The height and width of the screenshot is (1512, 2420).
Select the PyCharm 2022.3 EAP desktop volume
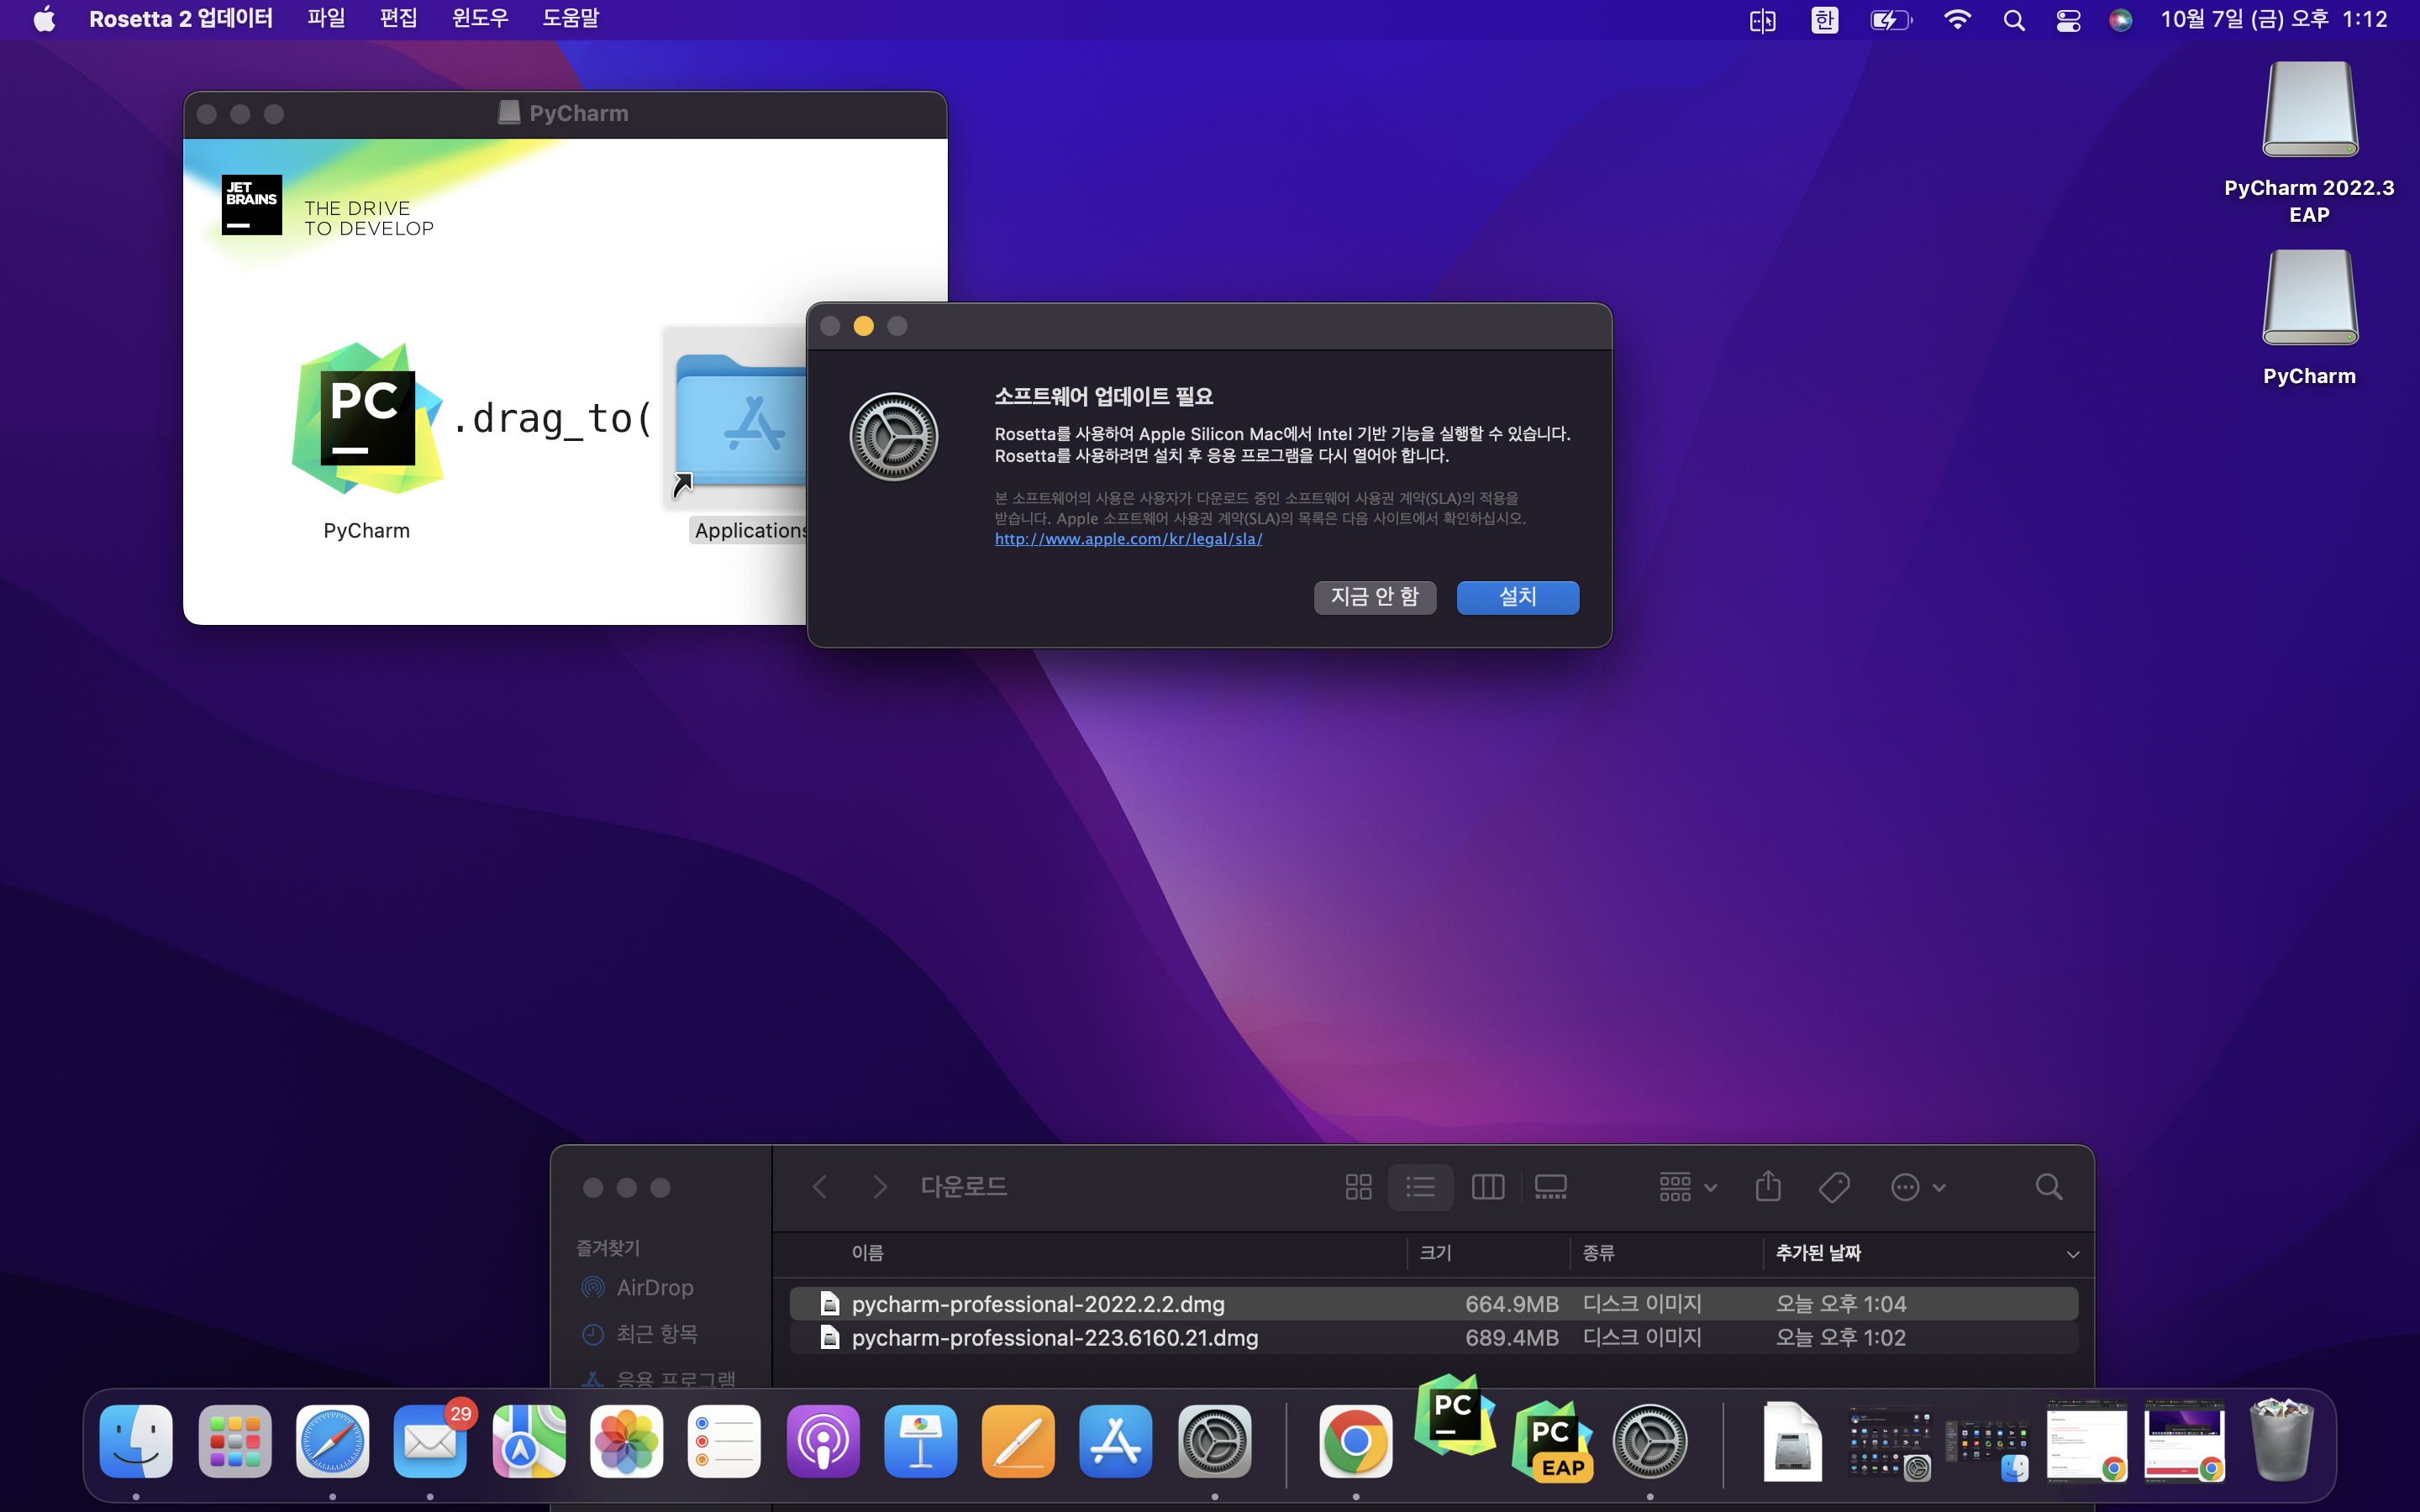2309,110
